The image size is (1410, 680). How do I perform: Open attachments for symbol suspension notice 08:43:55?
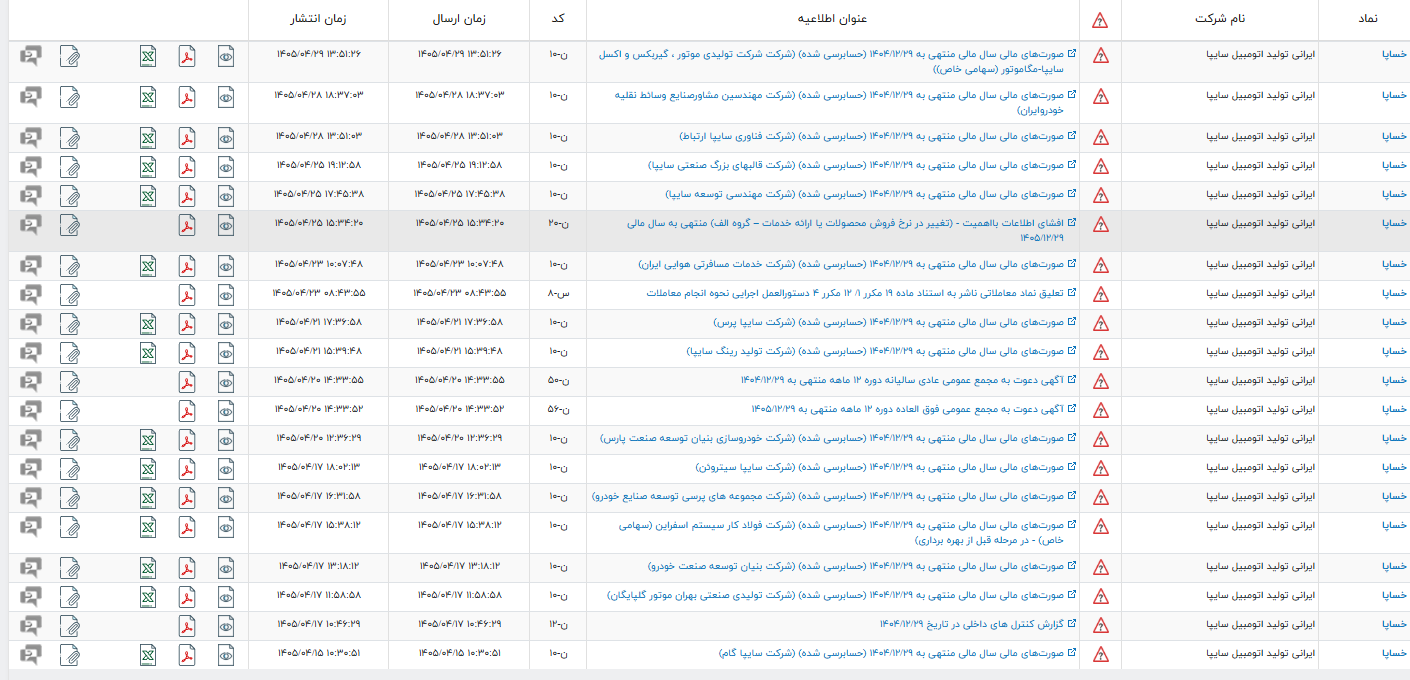click(70, 294)
